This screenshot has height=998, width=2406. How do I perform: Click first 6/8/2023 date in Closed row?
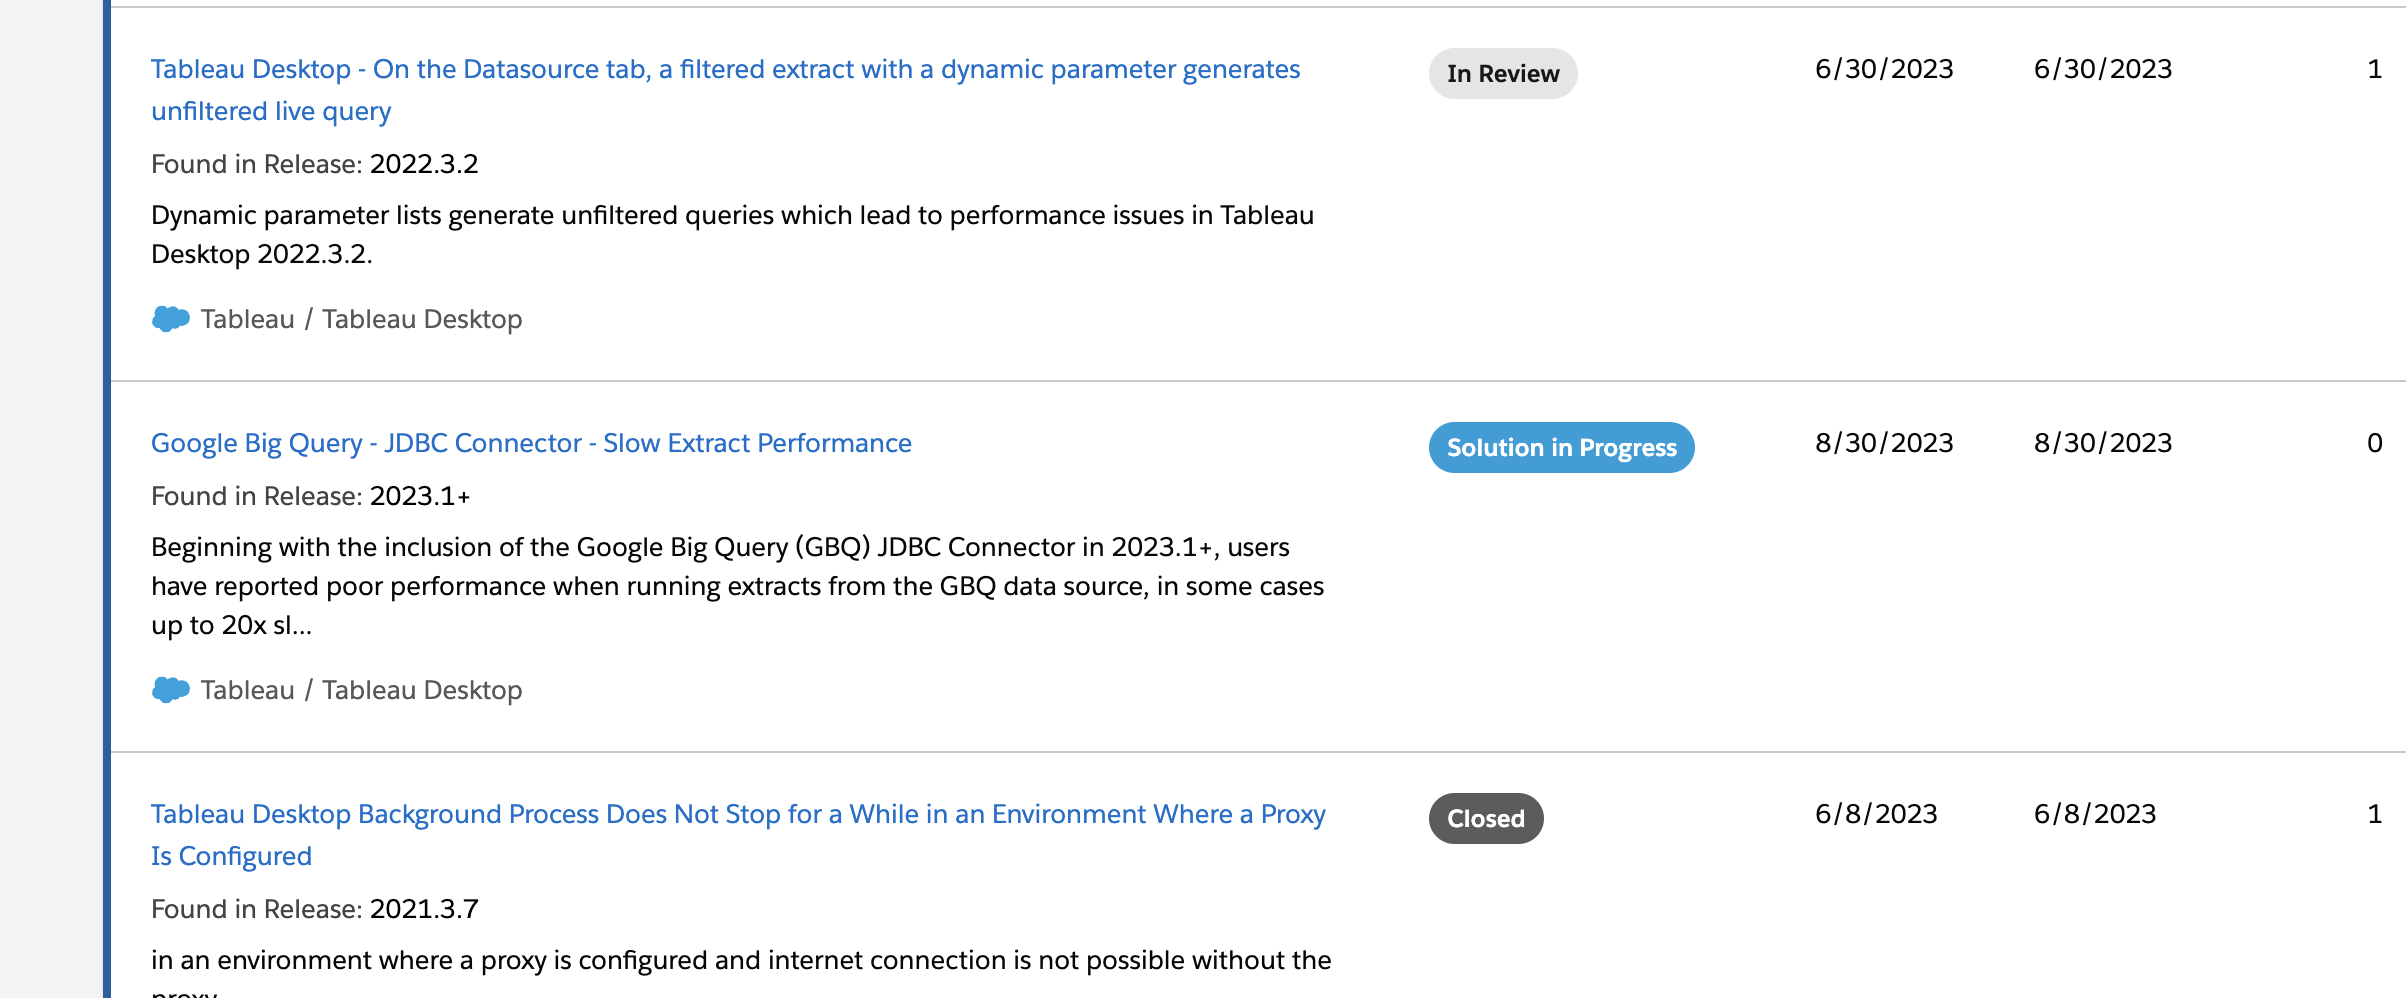(1876, 814)
